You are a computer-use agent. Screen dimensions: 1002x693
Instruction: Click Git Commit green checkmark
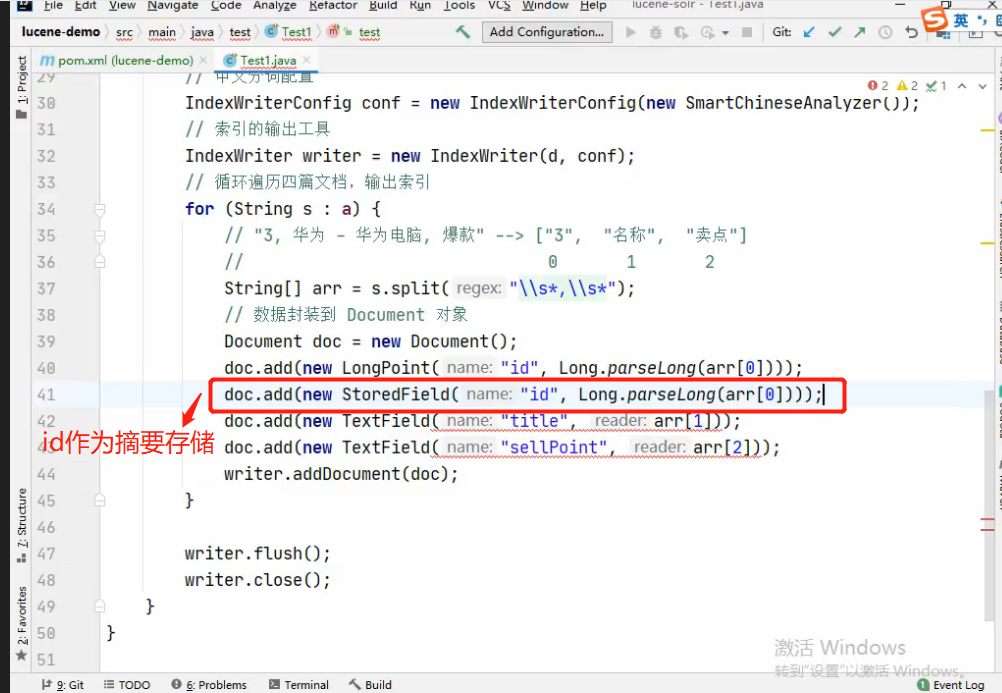click(835, 32)
